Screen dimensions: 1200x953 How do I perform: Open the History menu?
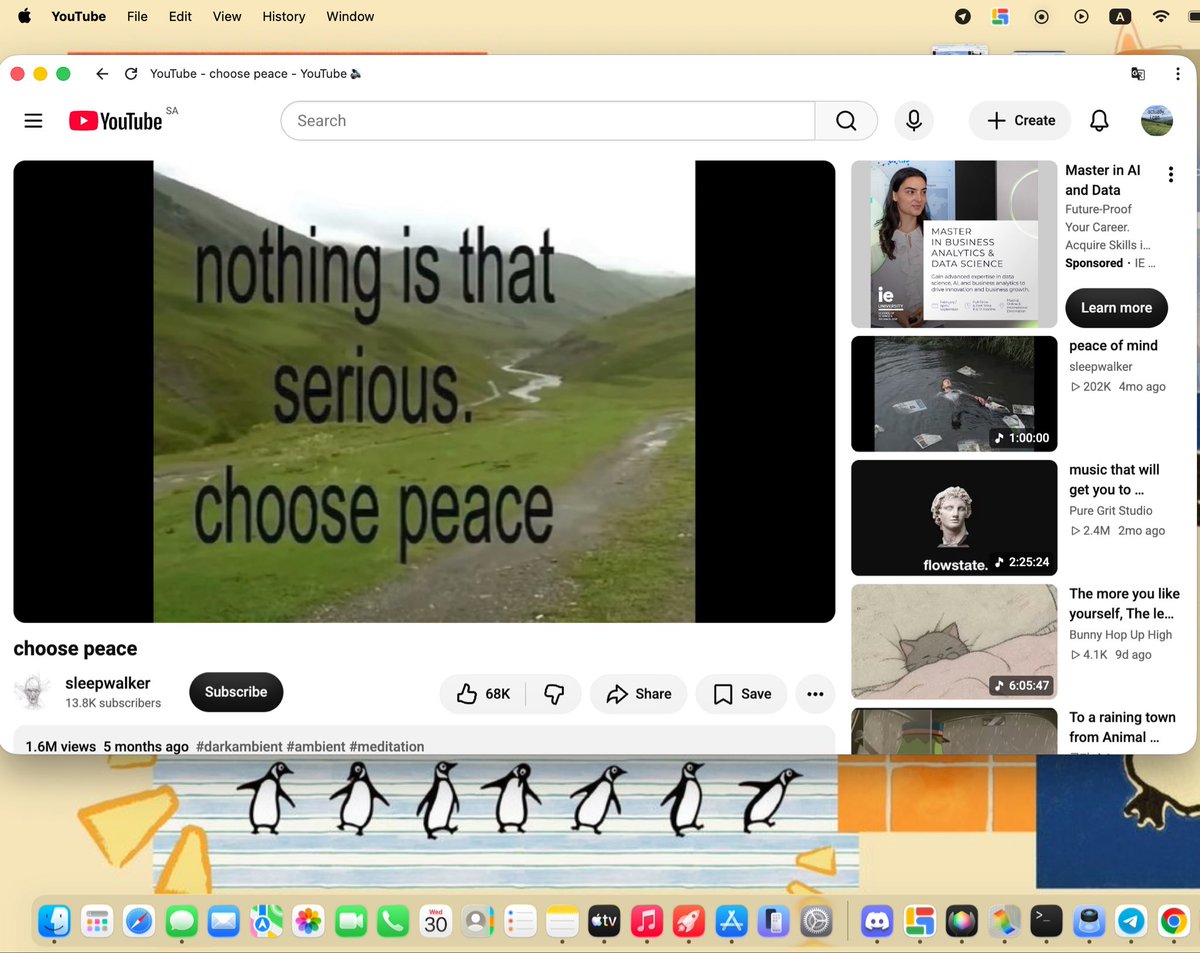[284, 16]
